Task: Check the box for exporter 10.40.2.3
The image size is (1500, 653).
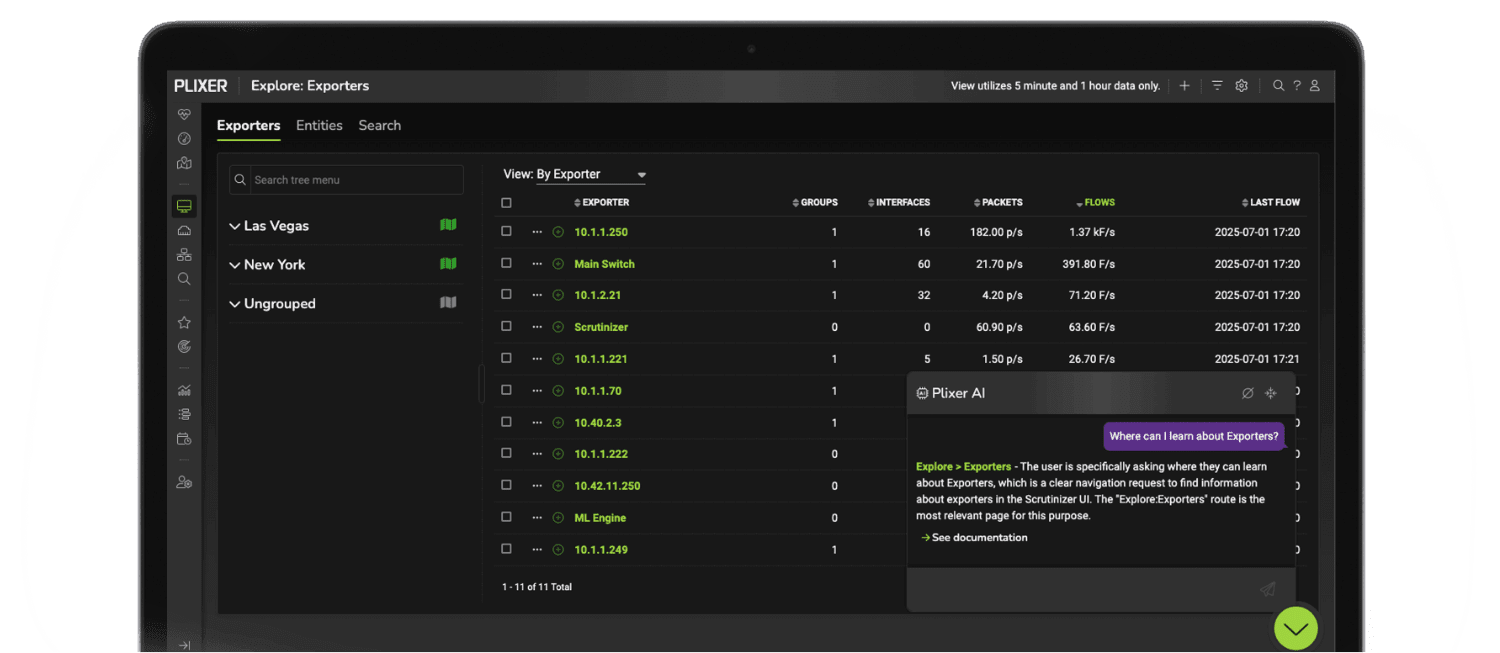Action: [506, 422]
